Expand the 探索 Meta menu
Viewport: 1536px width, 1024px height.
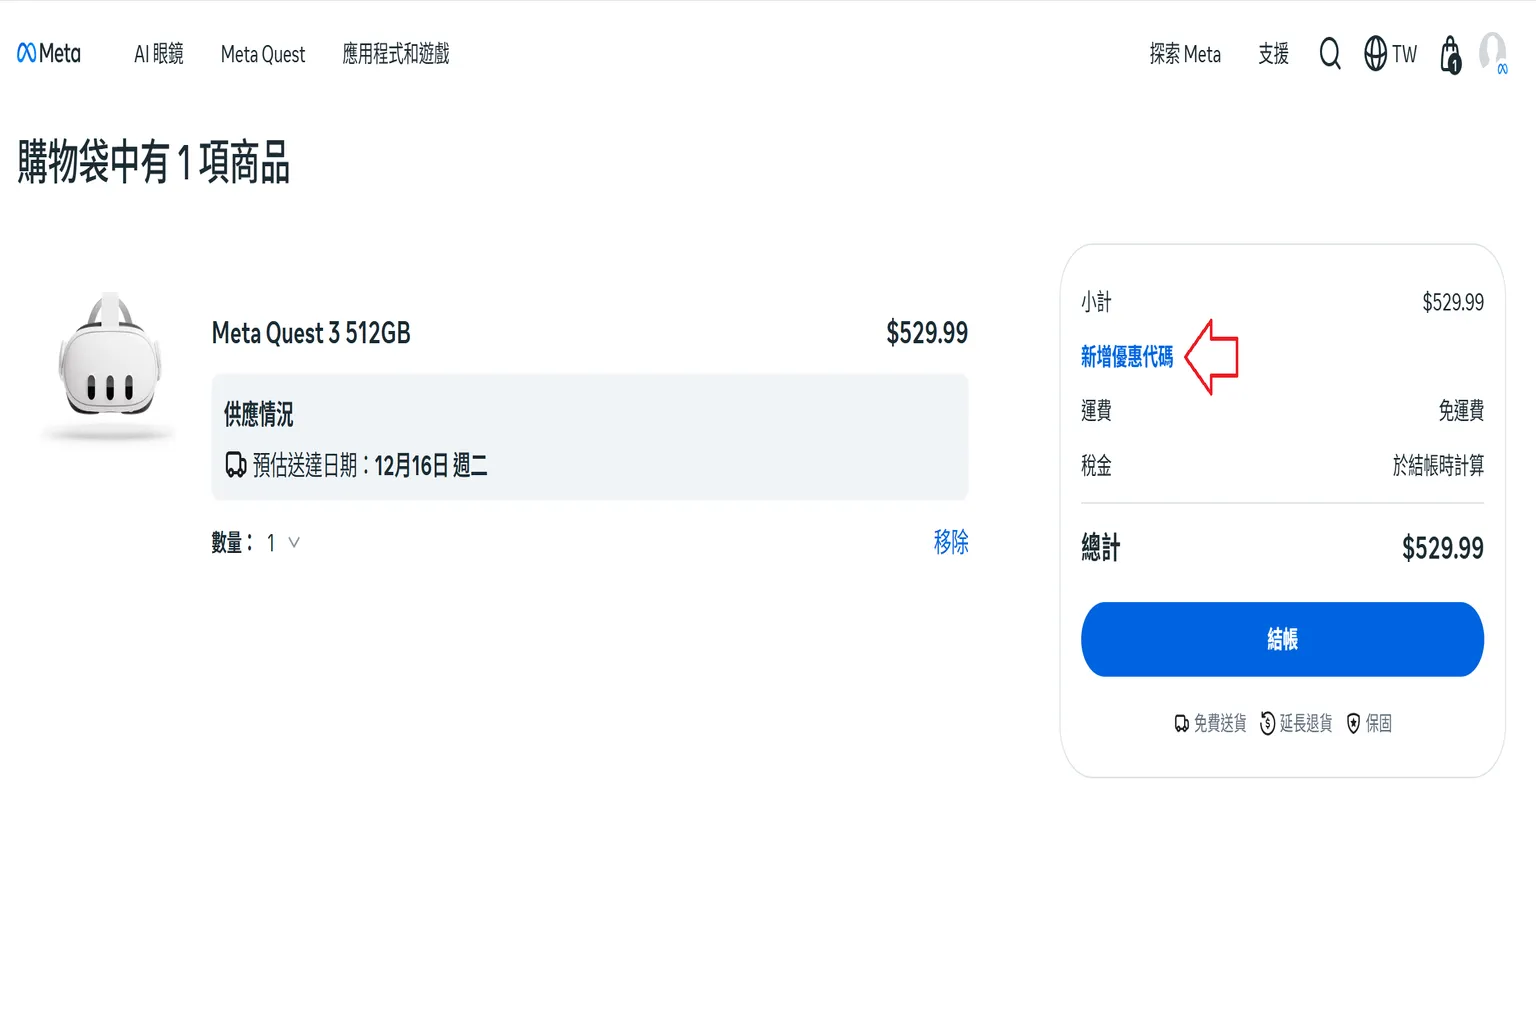(1185, 54)
